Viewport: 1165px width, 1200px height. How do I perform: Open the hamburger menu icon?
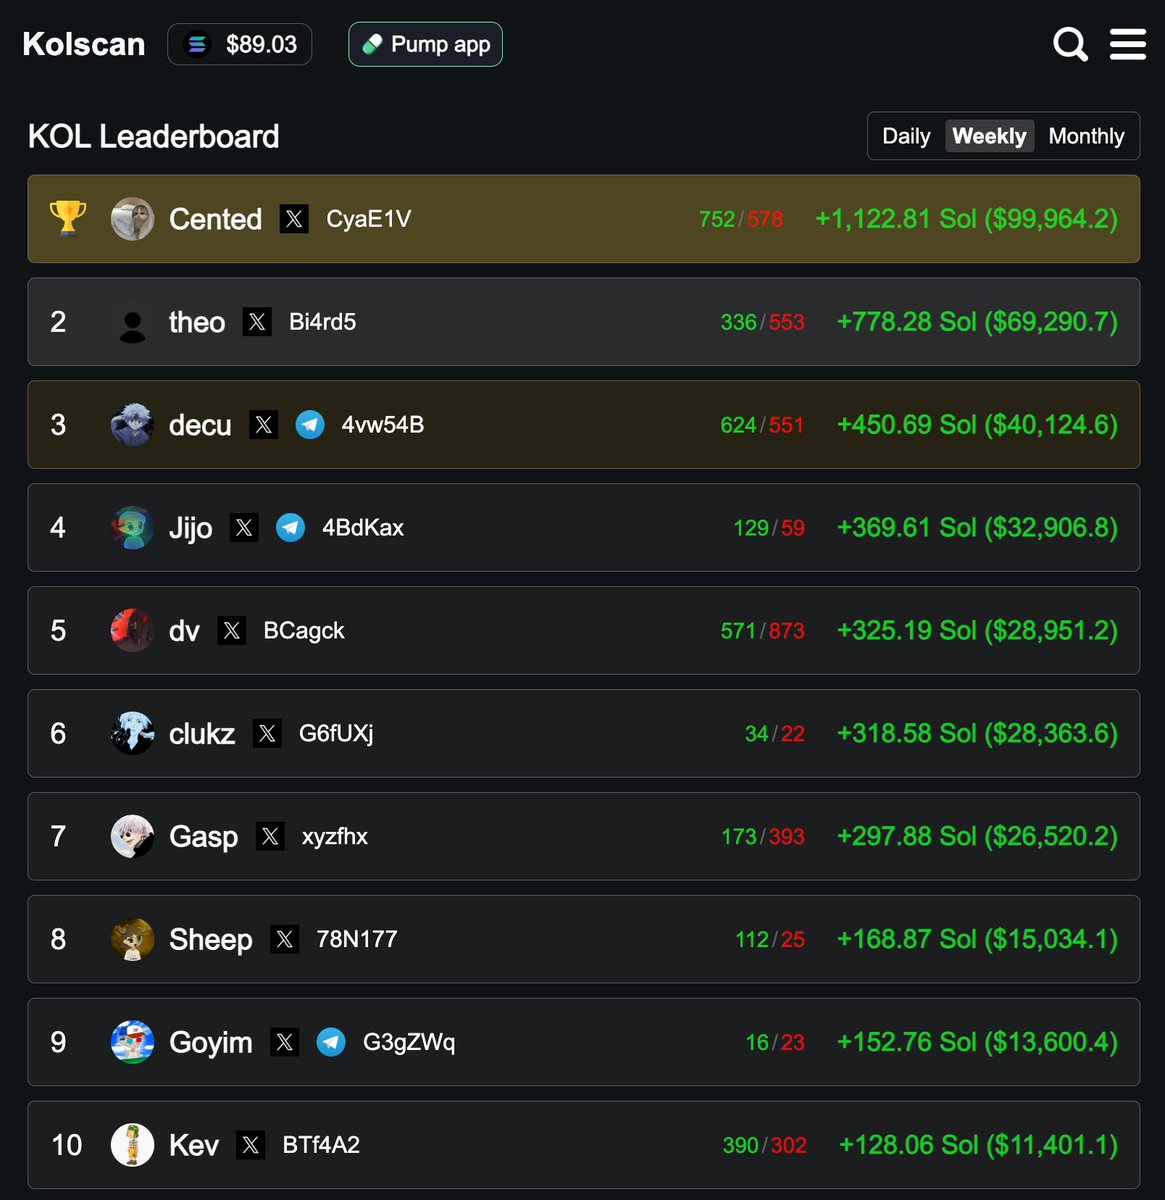(1128, 44)
